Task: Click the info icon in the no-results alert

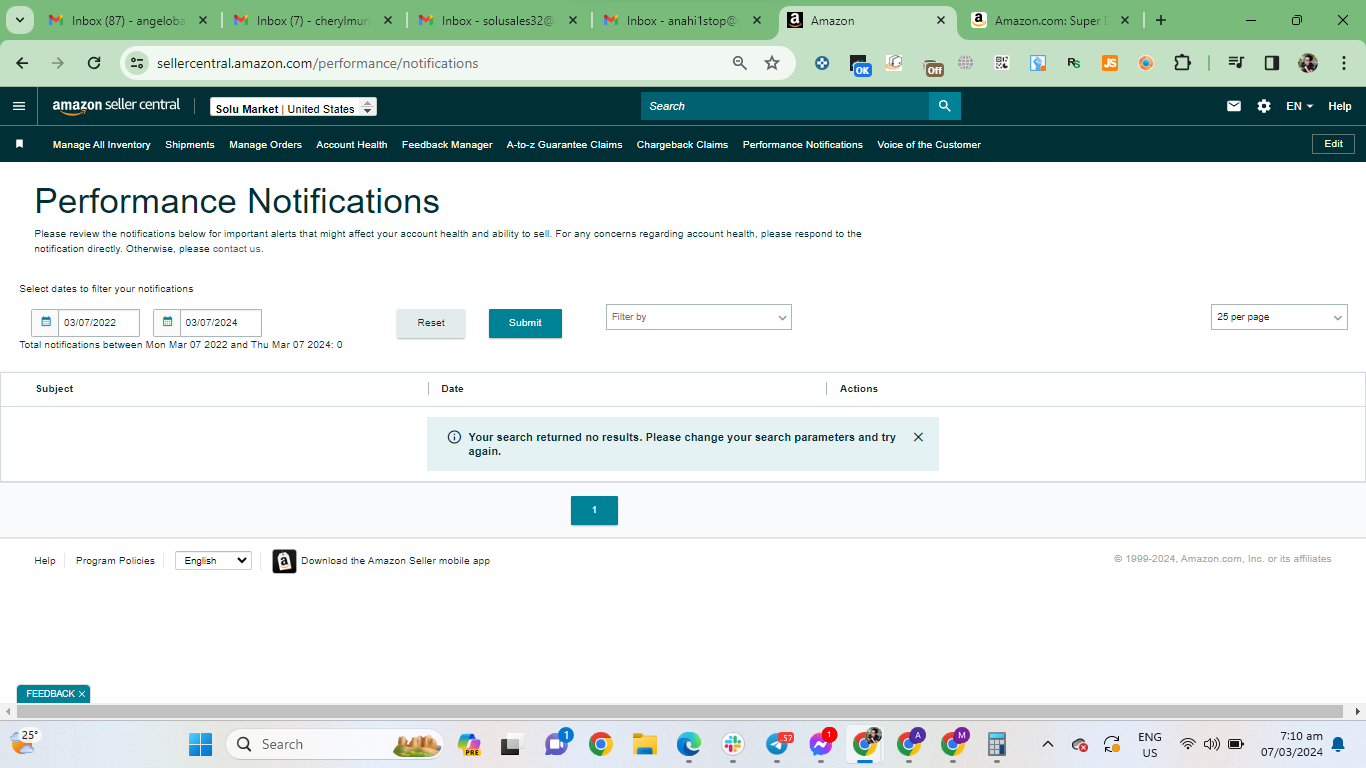Action: tap(454, 437)
